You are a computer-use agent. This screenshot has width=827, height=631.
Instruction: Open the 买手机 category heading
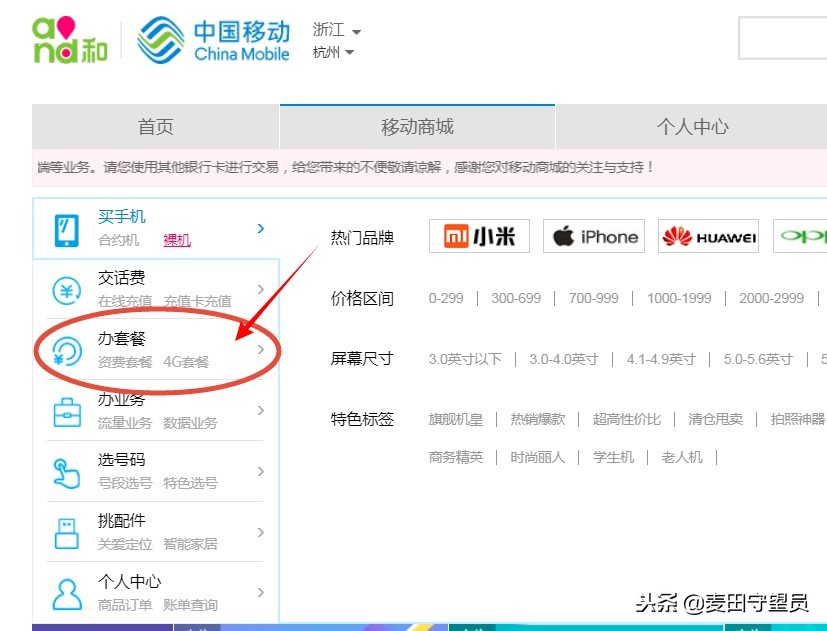[121, 216]
